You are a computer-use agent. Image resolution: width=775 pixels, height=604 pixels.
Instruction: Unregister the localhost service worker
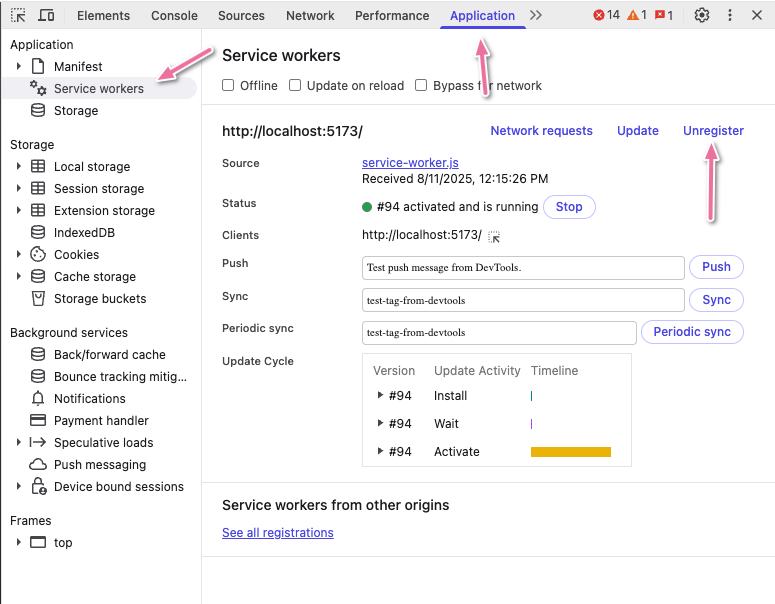point(713,130)
